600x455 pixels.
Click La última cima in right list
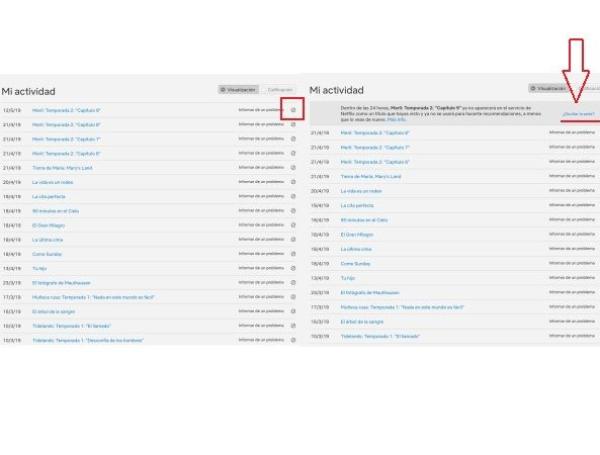point(356,249)
